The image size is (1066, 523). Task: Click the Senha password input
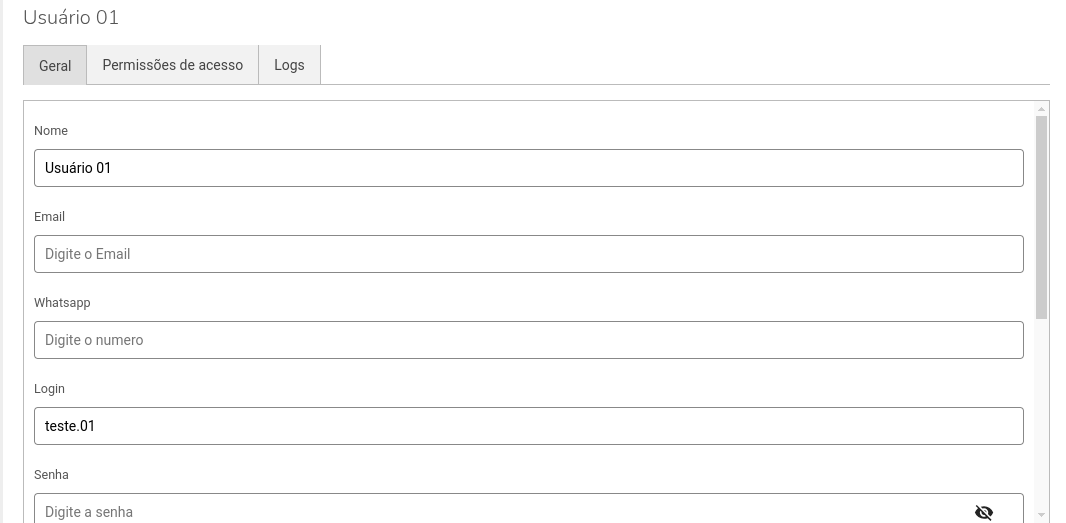click(x=500, y=510)
